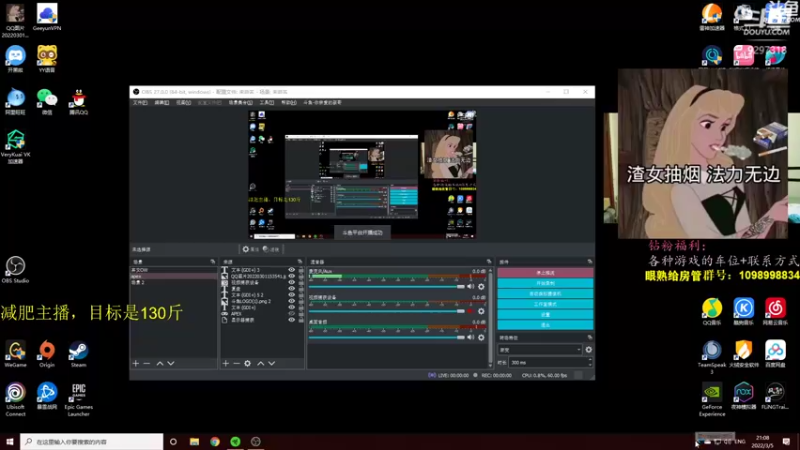Viewport: 800px width, 450px height.
Task: Click the 启动虚拟摄像机 virtual camera button
Action: click(x=545, y=294)
